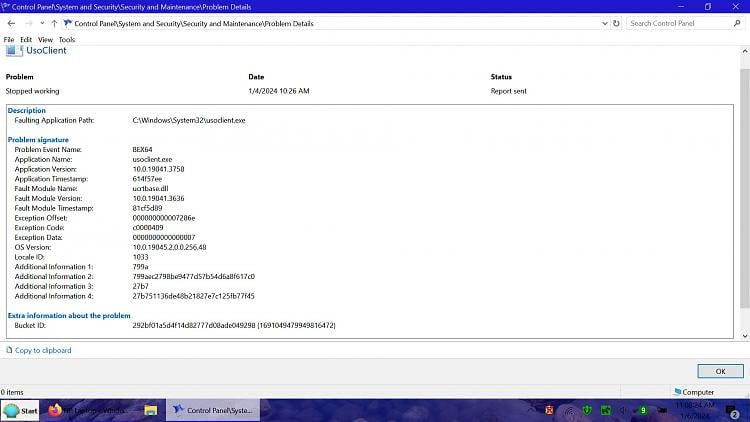The height and width of the screenshot is (422, 750).
Task: Click the clipboard icon beside Copy link
Action: tap(9, 350)
